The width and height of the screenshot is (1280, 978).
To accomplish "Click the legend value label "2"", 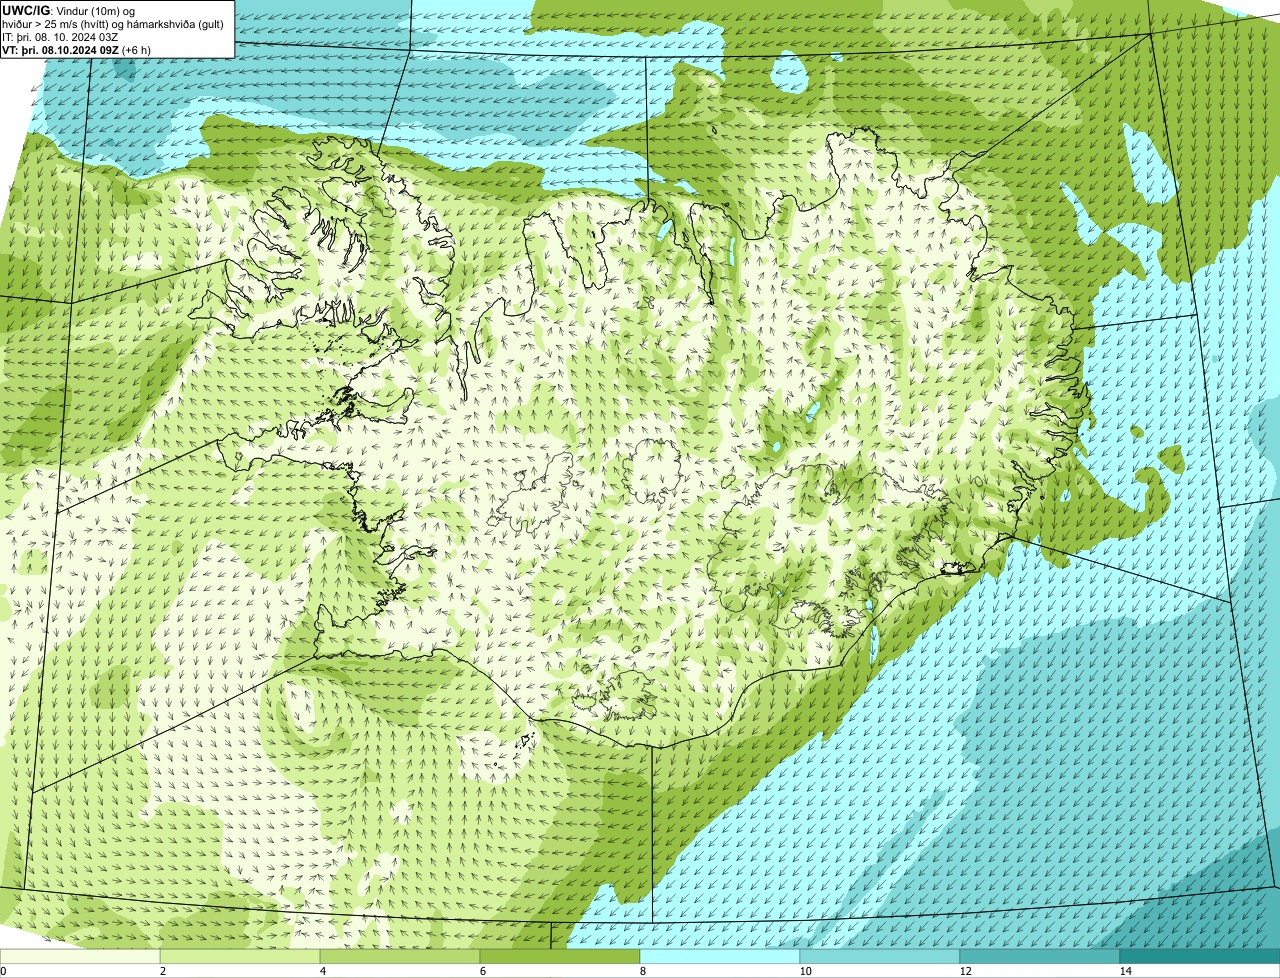I will (162, 971).
